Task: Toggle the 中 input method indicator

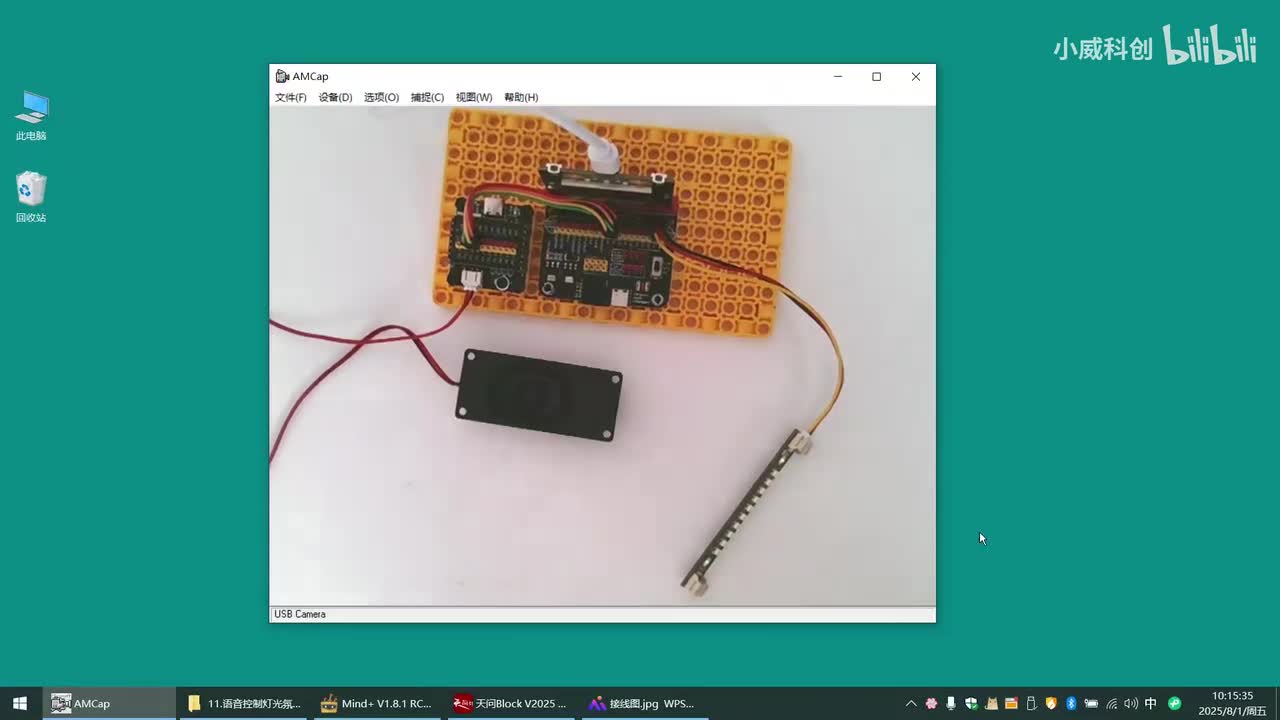Action: 1151,703
